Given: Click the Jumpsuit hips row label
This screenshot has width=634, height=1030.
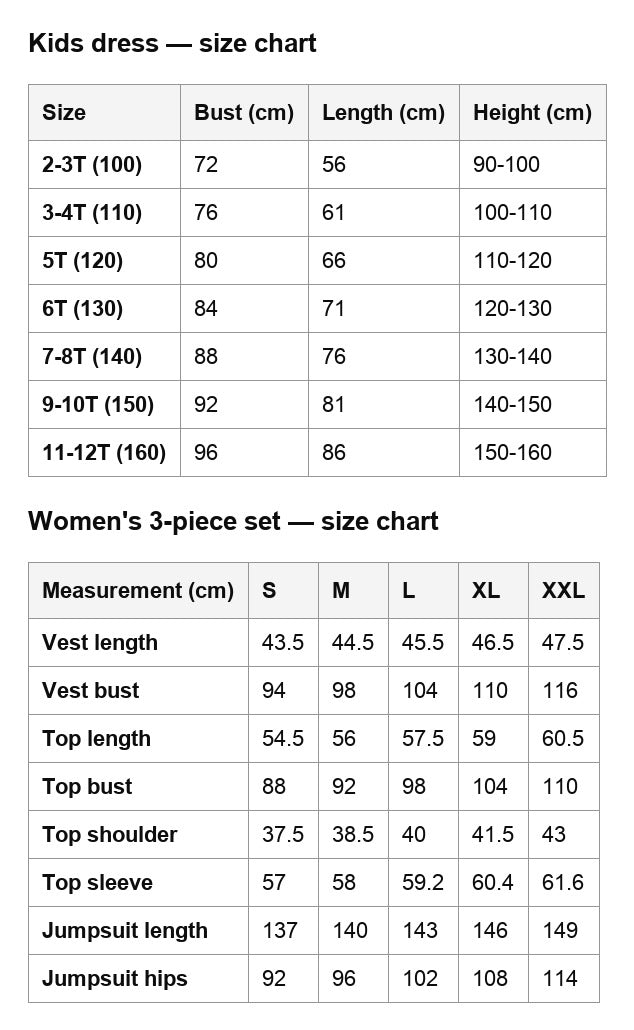Looking at the screenshot, I should pyautogui.click(x=115, y=978).
